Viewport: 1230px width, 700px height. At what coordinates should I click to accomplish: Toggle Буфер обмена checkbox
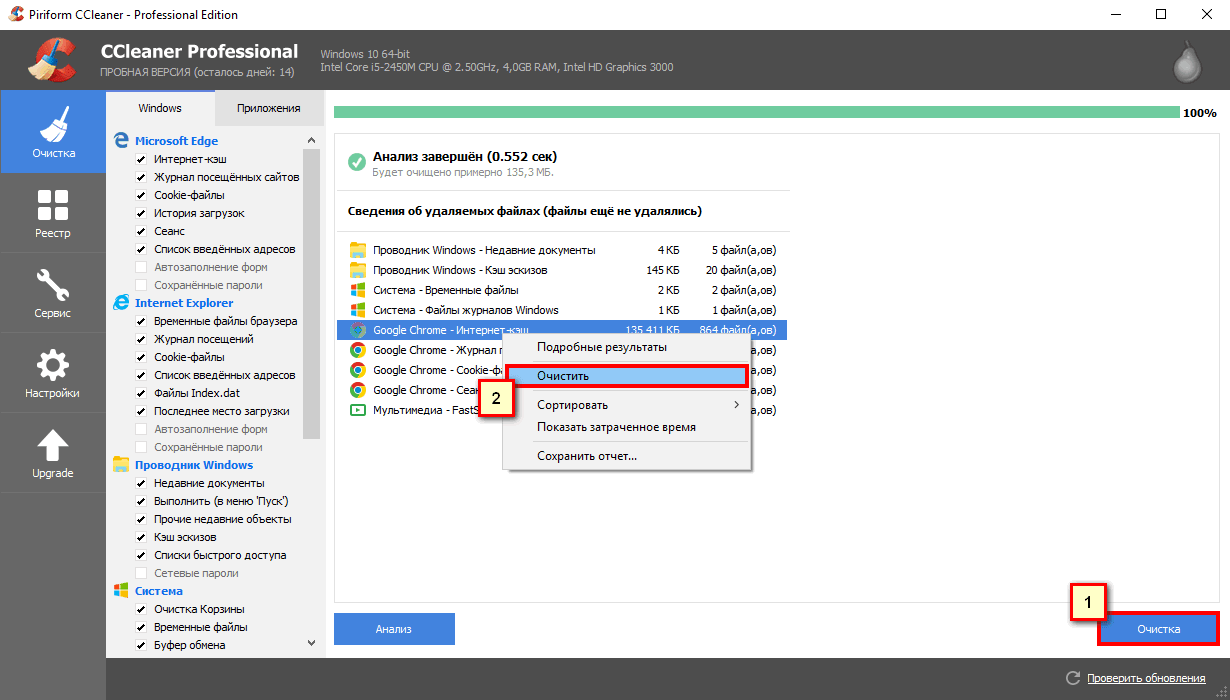(141, 645)
